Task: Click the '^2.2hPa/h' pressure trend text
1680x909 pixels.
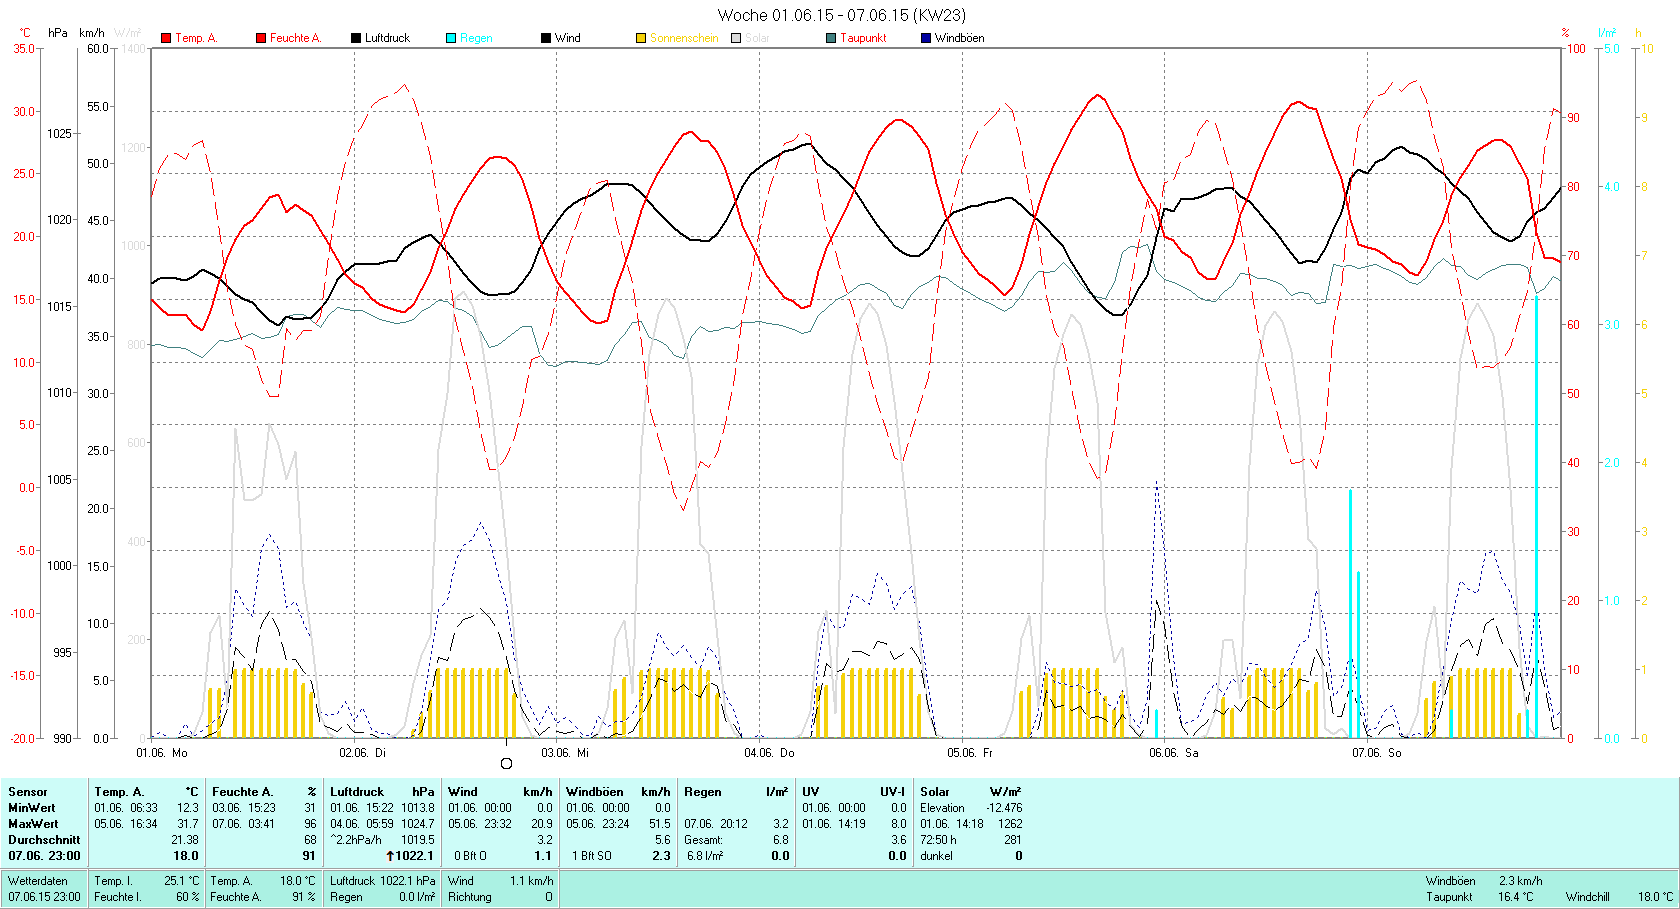Action: [x=356, y=840]
